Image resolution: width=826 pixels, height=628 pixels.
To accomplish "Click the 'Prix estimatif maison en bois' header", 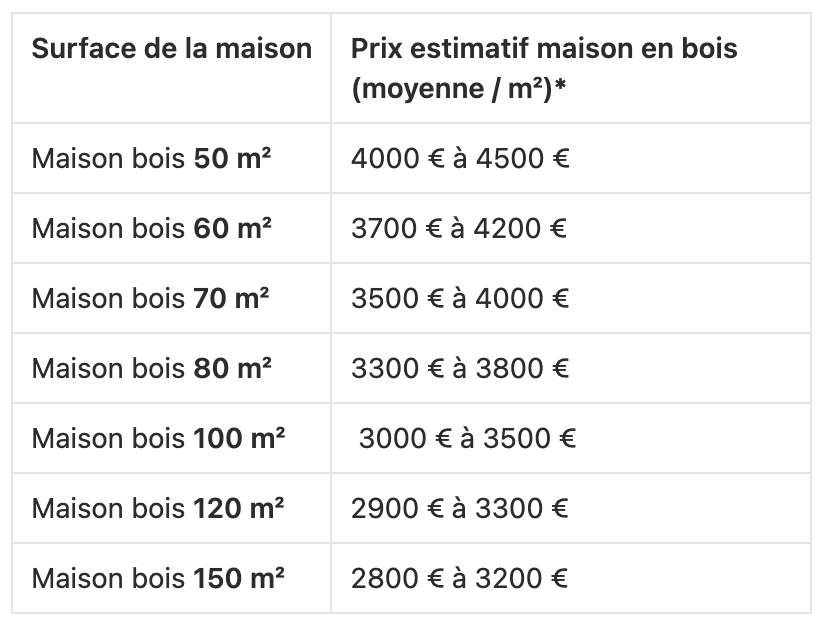I will 544,49.
